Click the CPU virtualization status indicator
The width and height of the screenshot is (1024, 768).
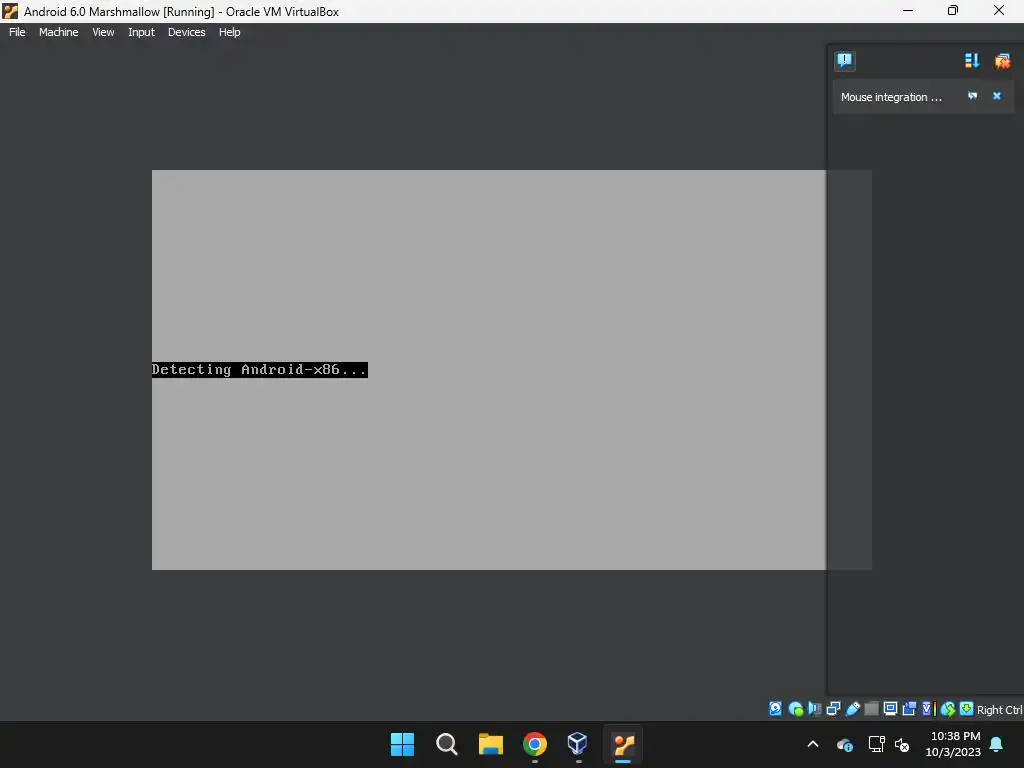point(929,709)
